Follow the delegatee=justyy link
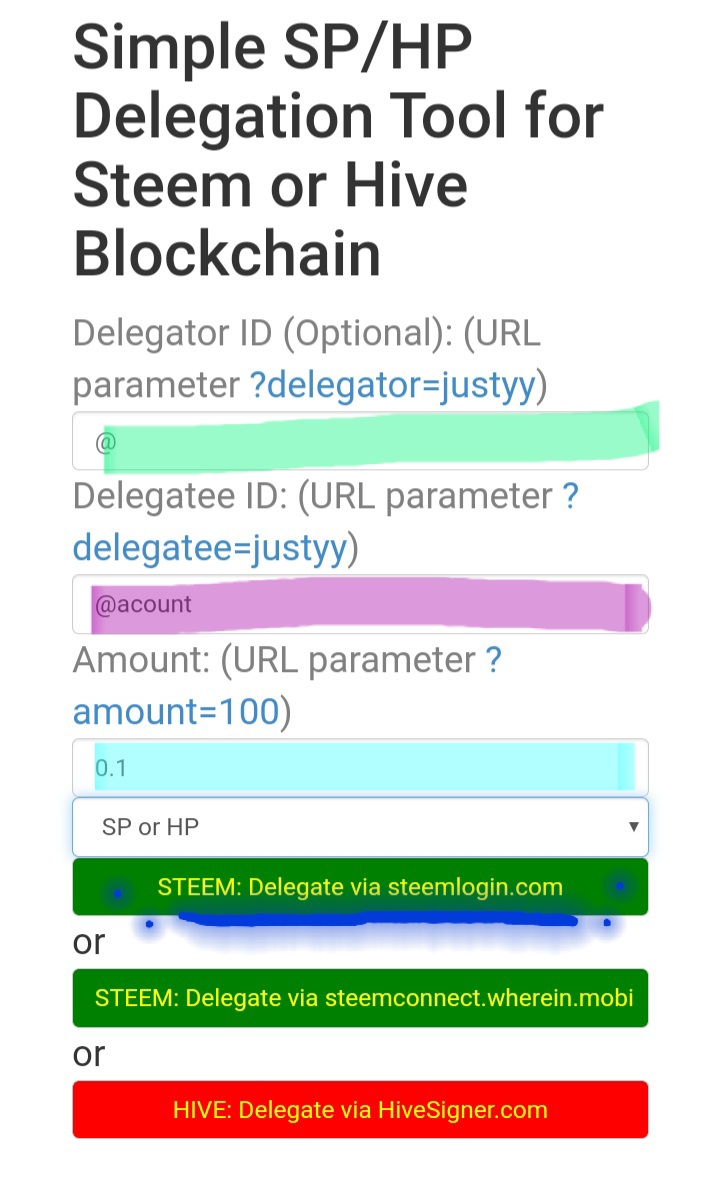Screen dimensions: 720x1196 click(210, 548)
